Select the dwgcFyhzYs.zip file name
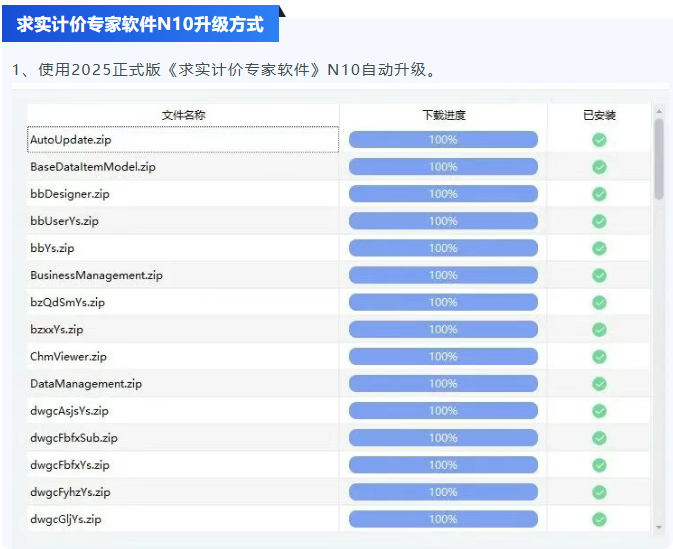Viewport: 673px width, 549px height. coord(70,492)
